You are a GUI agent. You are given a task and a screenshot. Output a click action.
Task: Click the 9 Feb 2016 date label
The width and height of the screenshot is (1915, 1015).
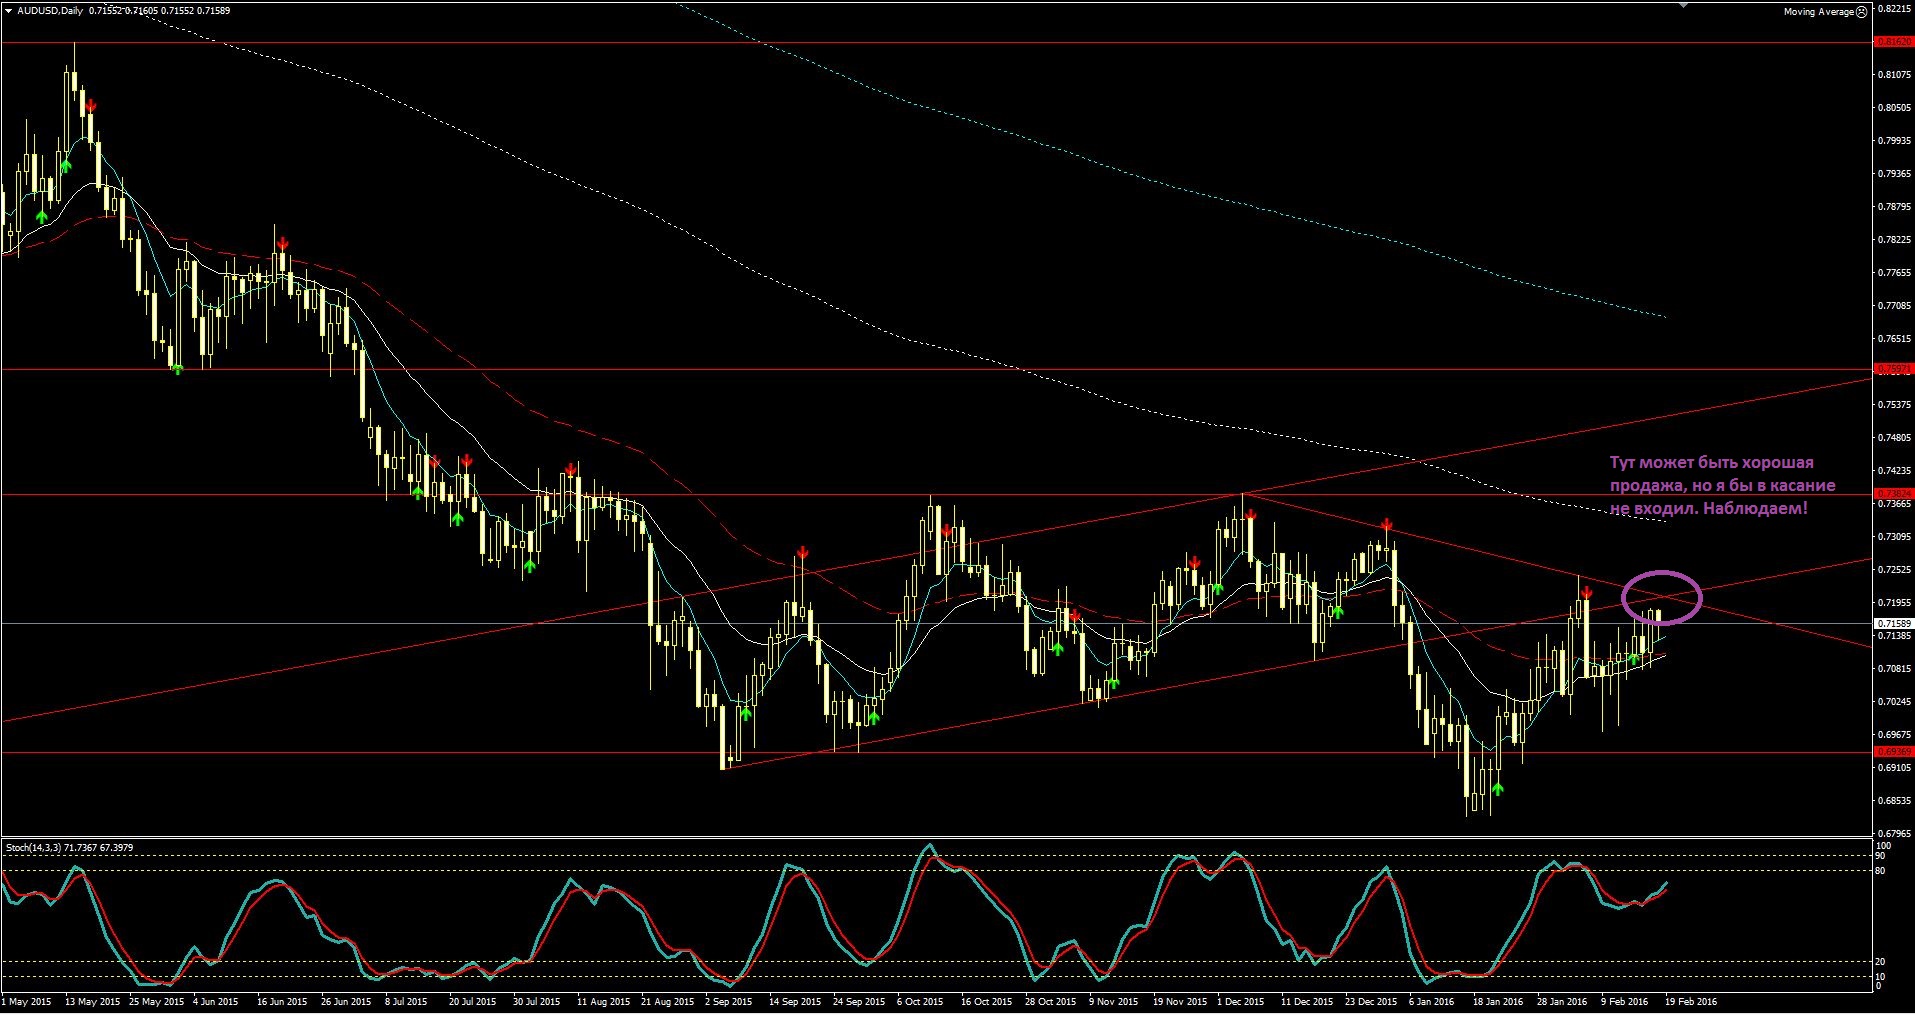click(x=1624, y=1001)
